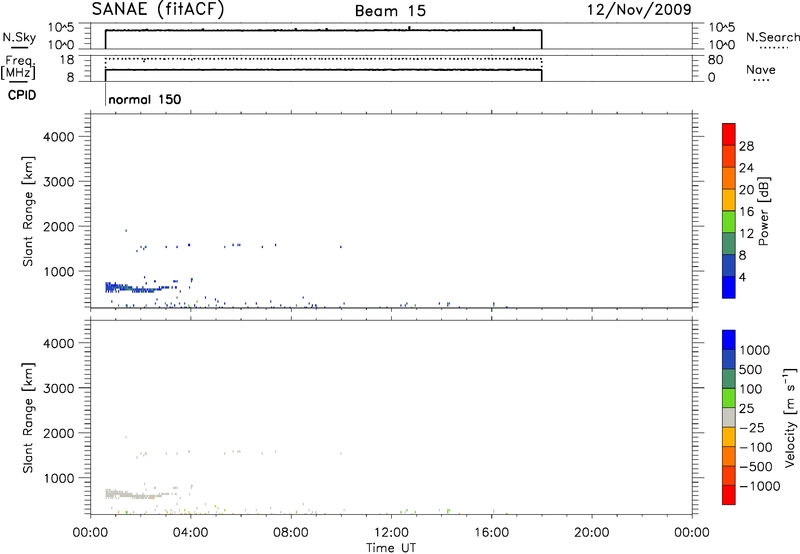The height and width of the screenshot is (554, 800).
Task: Click the -100 velocity colorbar tick label
Action: coord(756,447)
